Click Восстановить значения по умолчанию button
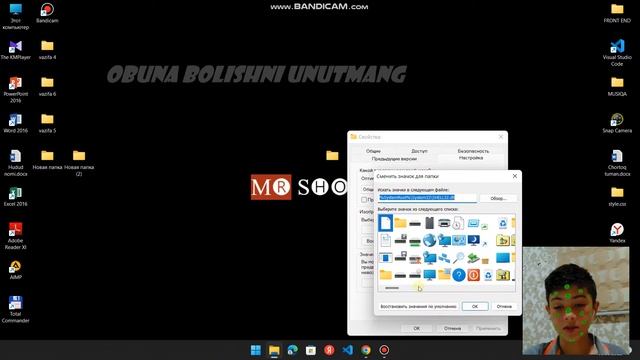The height and width of the screenshot is (360, 640). (x=418, y=306)
